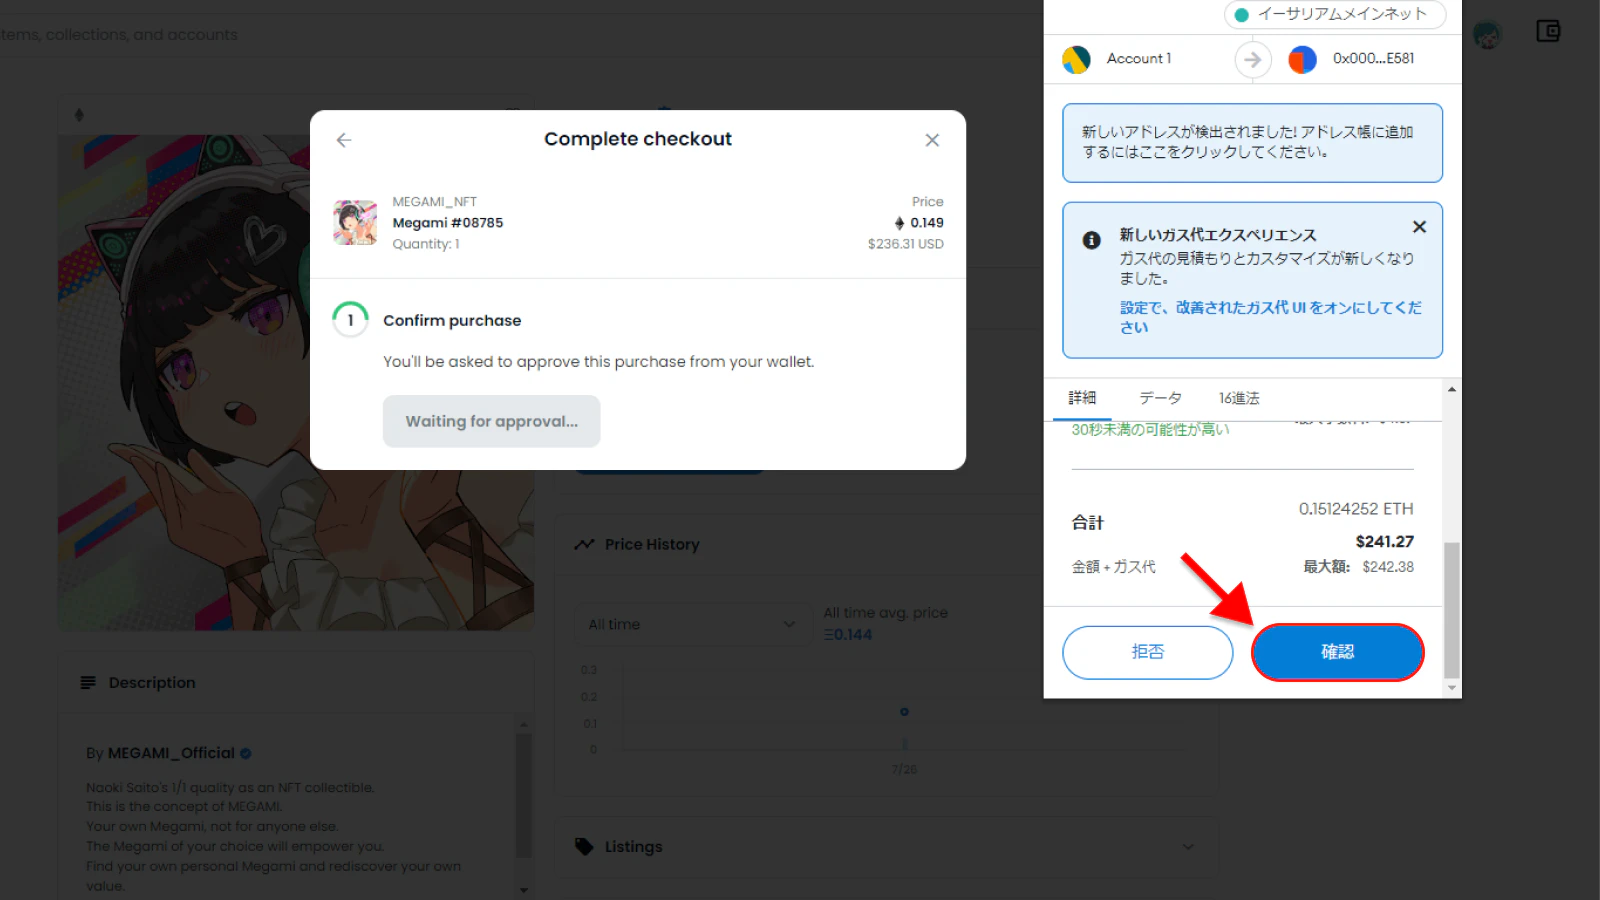Open the profile avatar in the header
Image resolution: width=1600 pixels, height=900 pixels.
[1487, 35]
